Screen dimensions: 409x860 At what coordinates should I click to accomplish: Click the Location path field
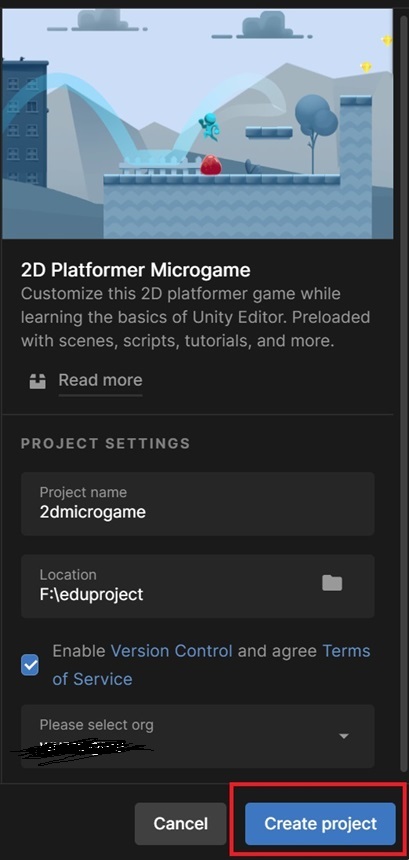197,586
